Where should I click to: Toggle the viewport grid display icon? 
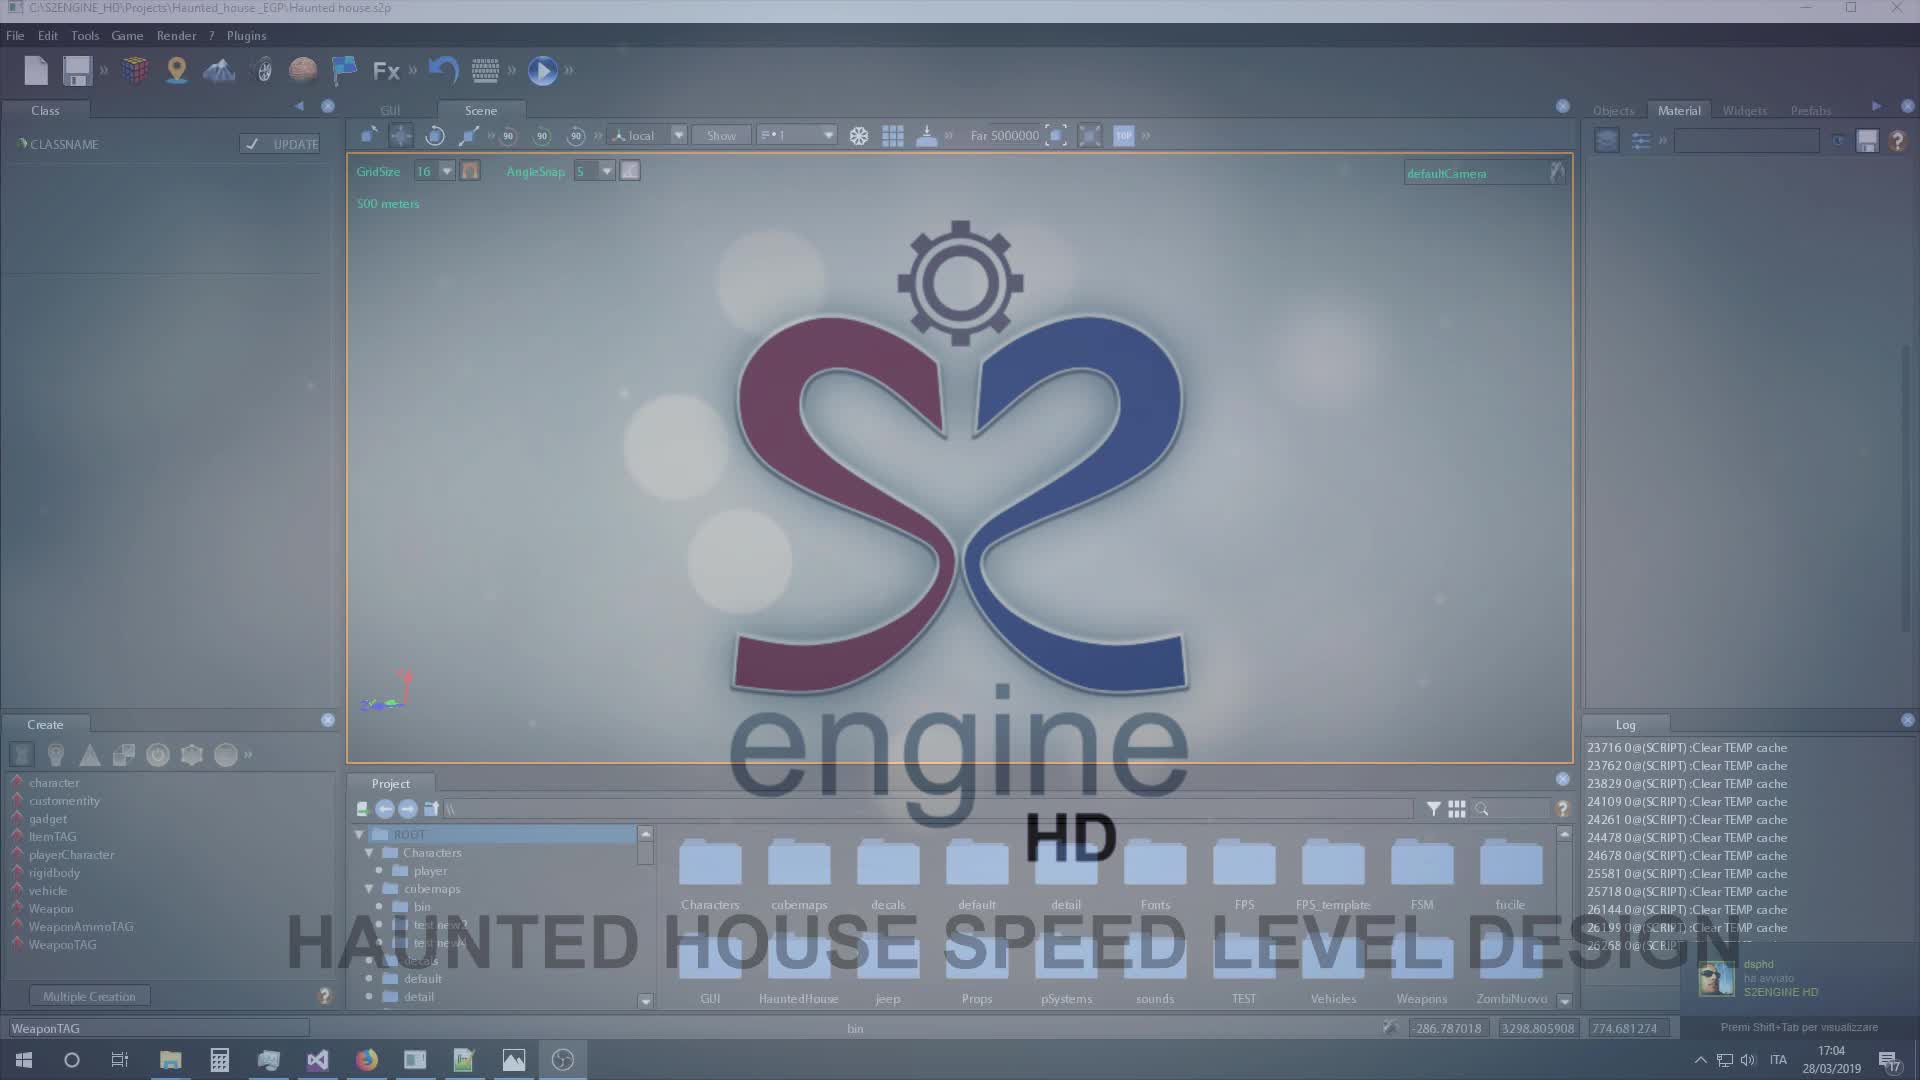[x=893, y=136]
